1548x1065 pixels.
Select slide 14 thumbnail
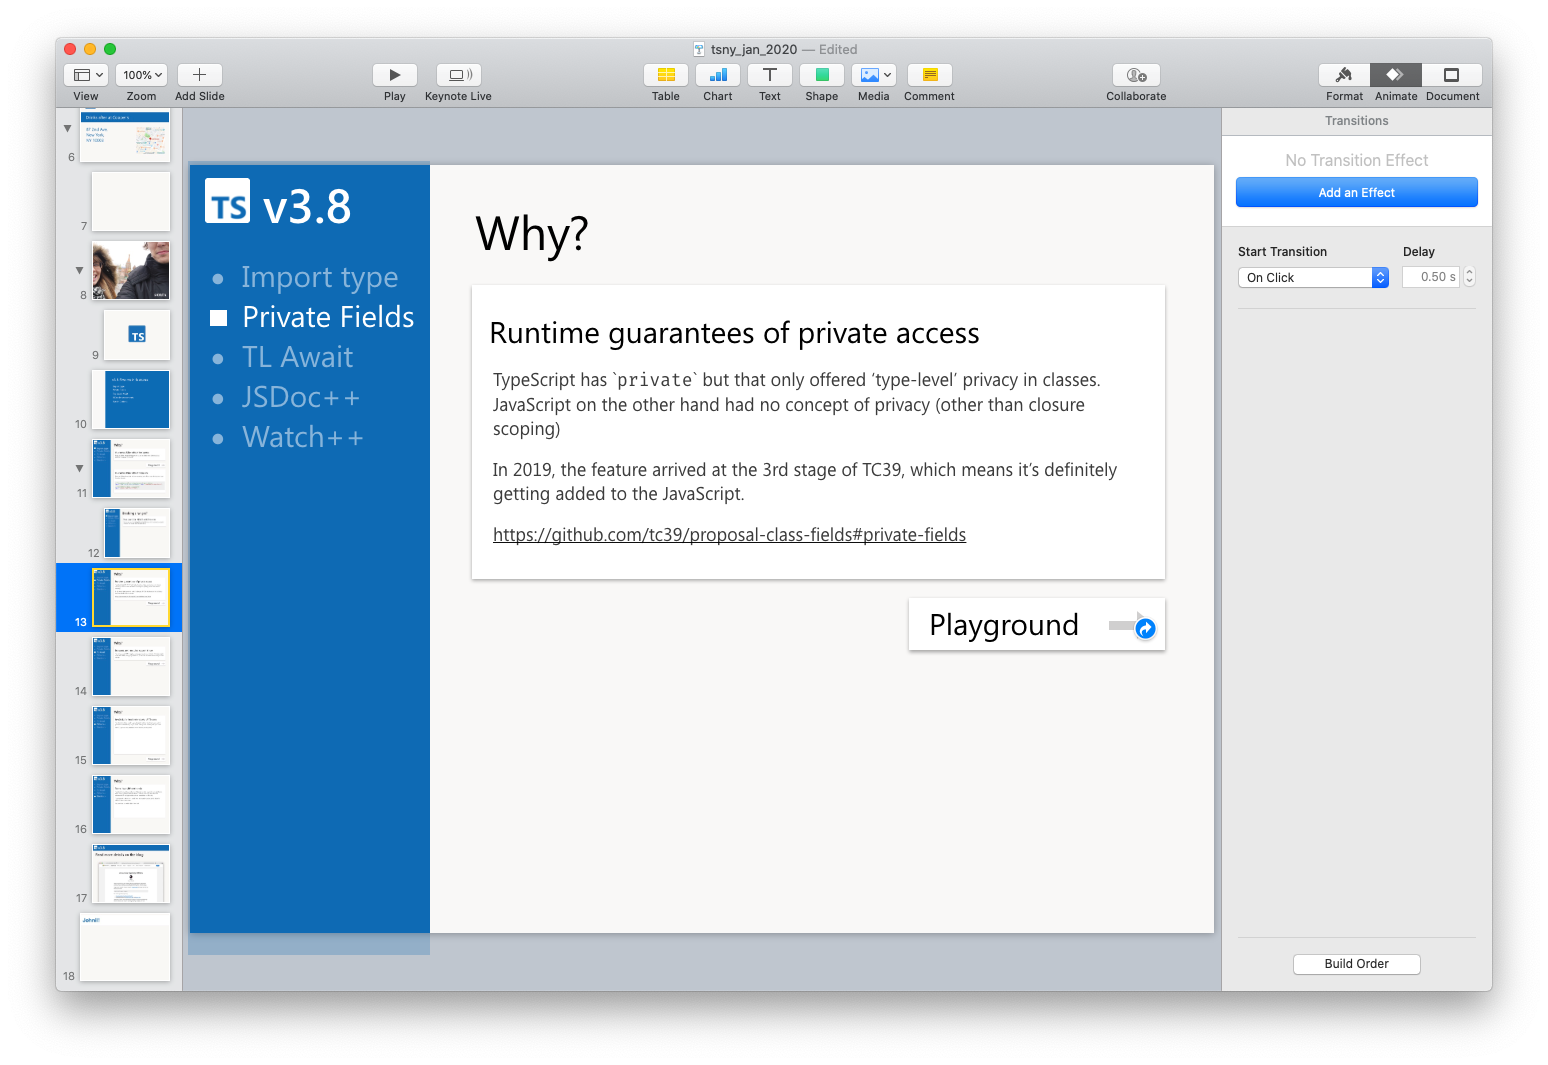[131, 666]
